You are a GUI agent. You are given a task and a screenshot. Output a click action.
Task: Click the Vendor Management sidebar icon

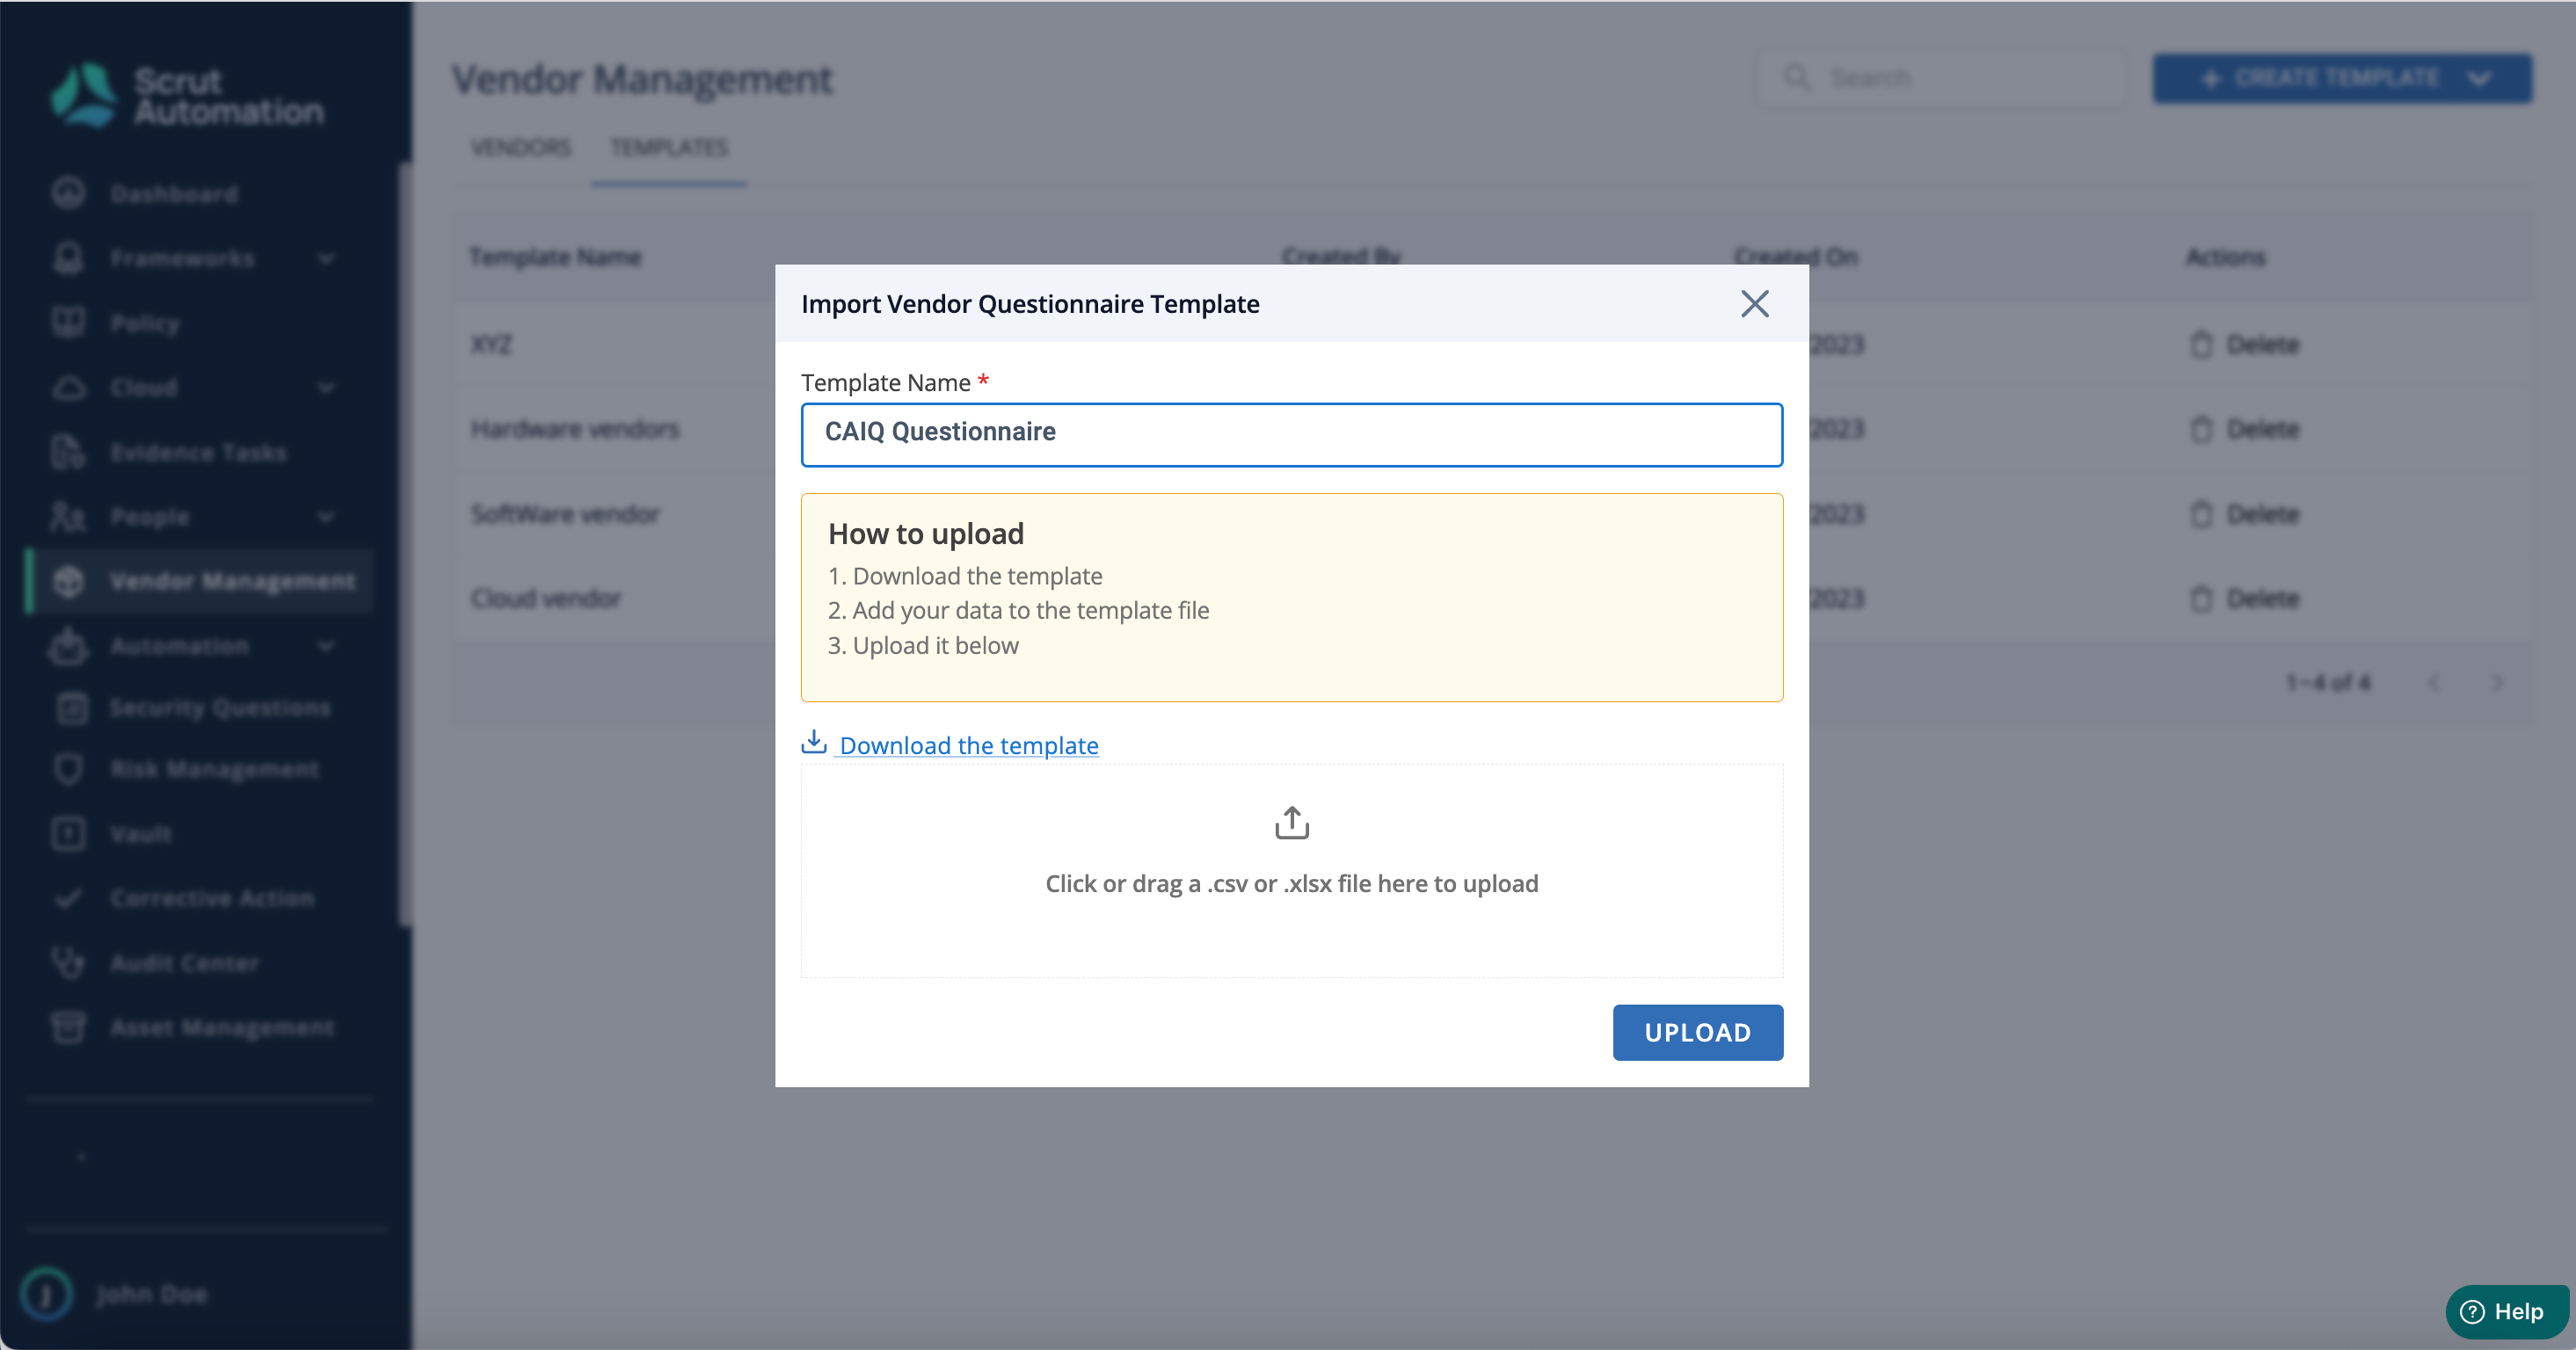pos(68,581)
